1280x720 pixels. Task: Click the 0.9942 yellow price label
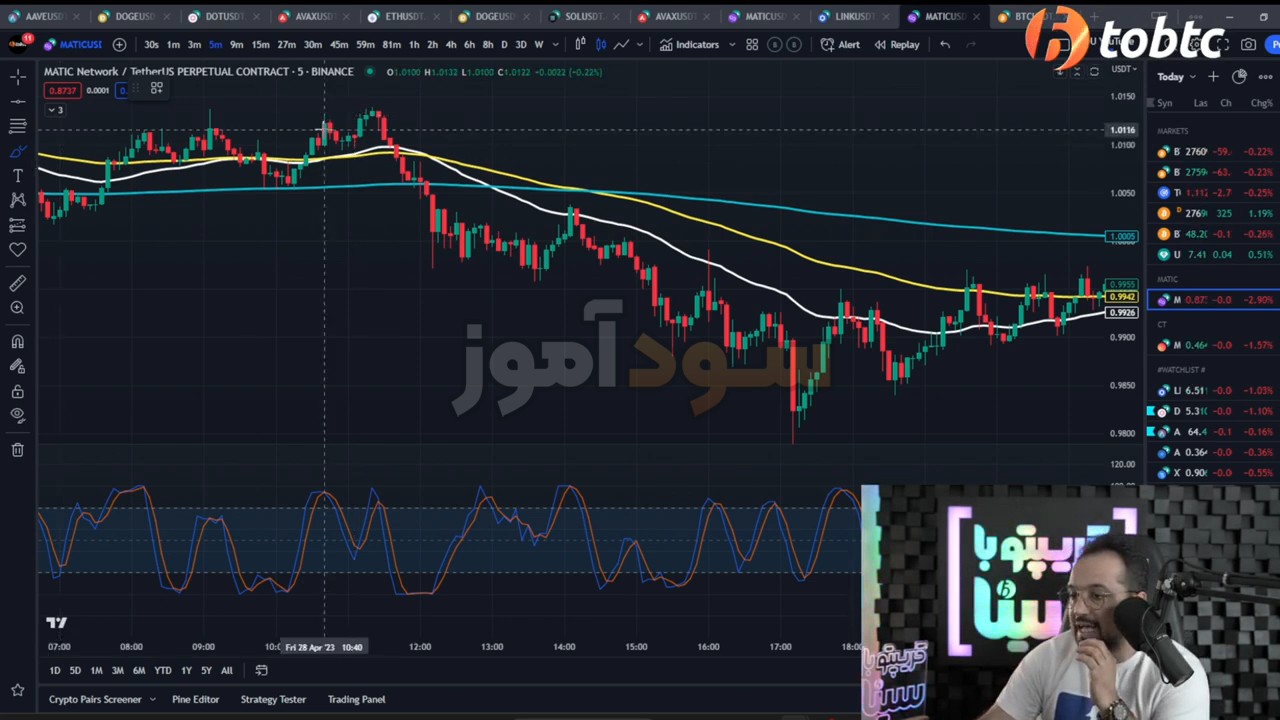(1122, 297)
